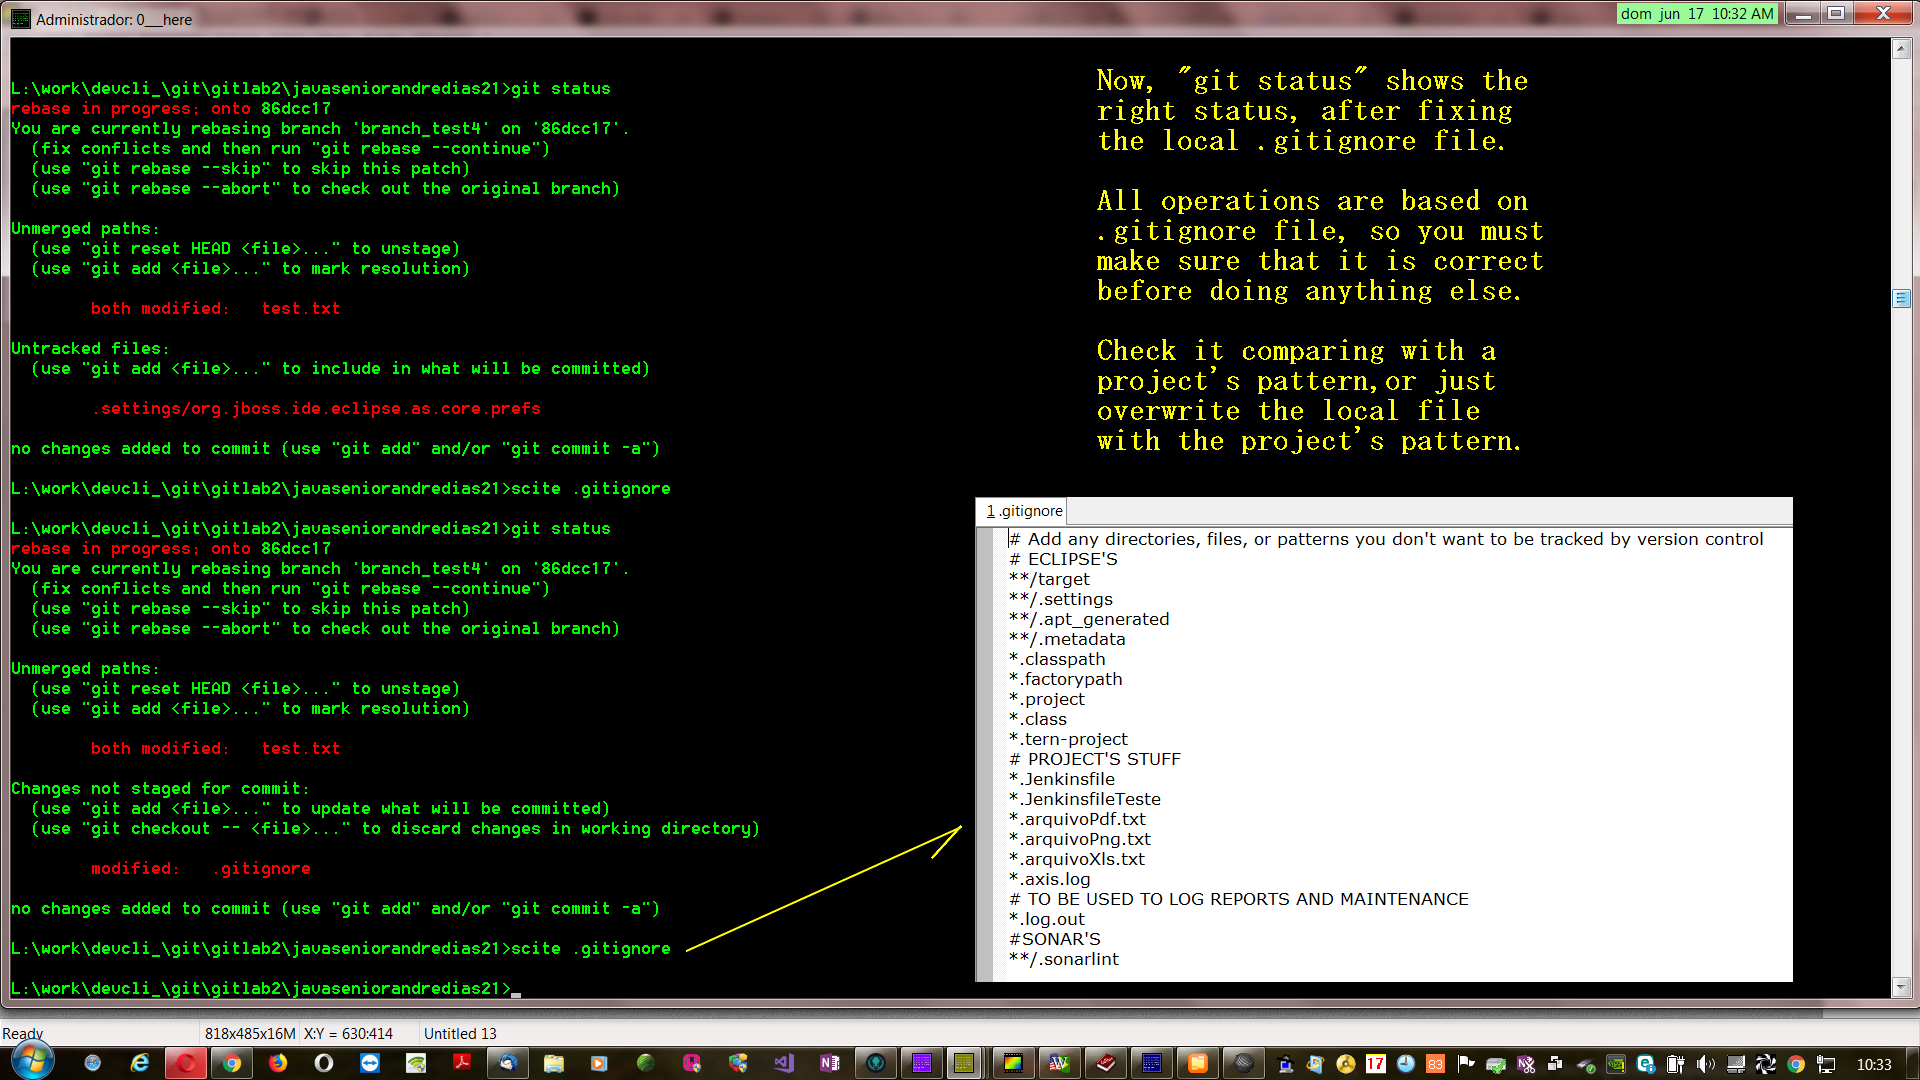1920x1080 pixels.
Task: Open Adobe Acrobat Reader from the taskbar
Action: pyautogui.click(x=462, y=1063)
